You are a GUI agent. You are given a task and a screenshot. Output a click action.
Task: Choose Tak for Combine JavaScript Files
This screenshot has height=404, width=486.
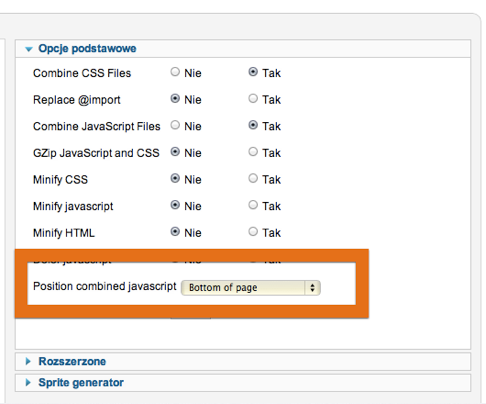253,125
